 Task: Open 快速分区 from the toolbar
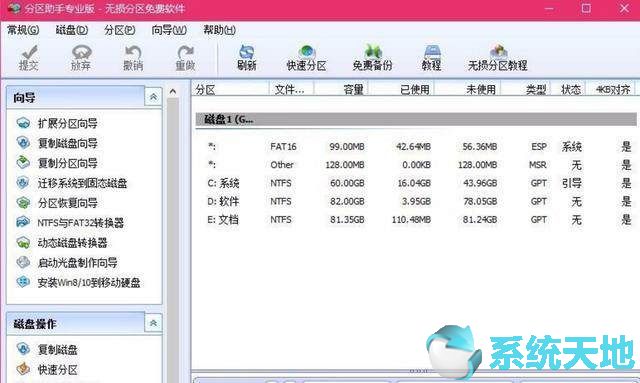(x=306, y=58)
